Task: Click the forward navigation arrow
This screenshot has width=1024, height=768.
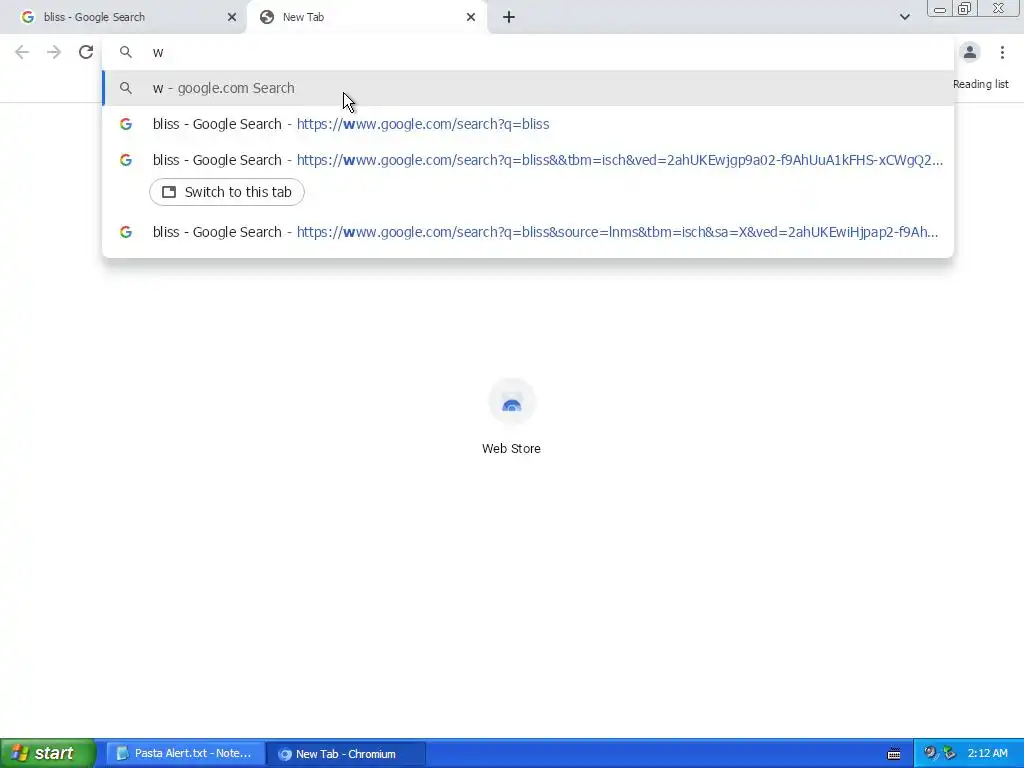Action: coord(54,52)
